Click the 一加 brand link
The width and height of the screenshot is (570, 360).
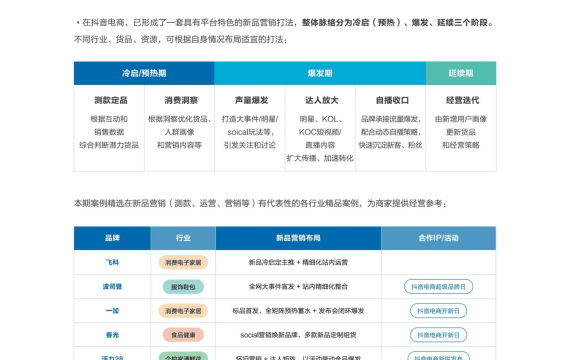(x=112, y=311)
